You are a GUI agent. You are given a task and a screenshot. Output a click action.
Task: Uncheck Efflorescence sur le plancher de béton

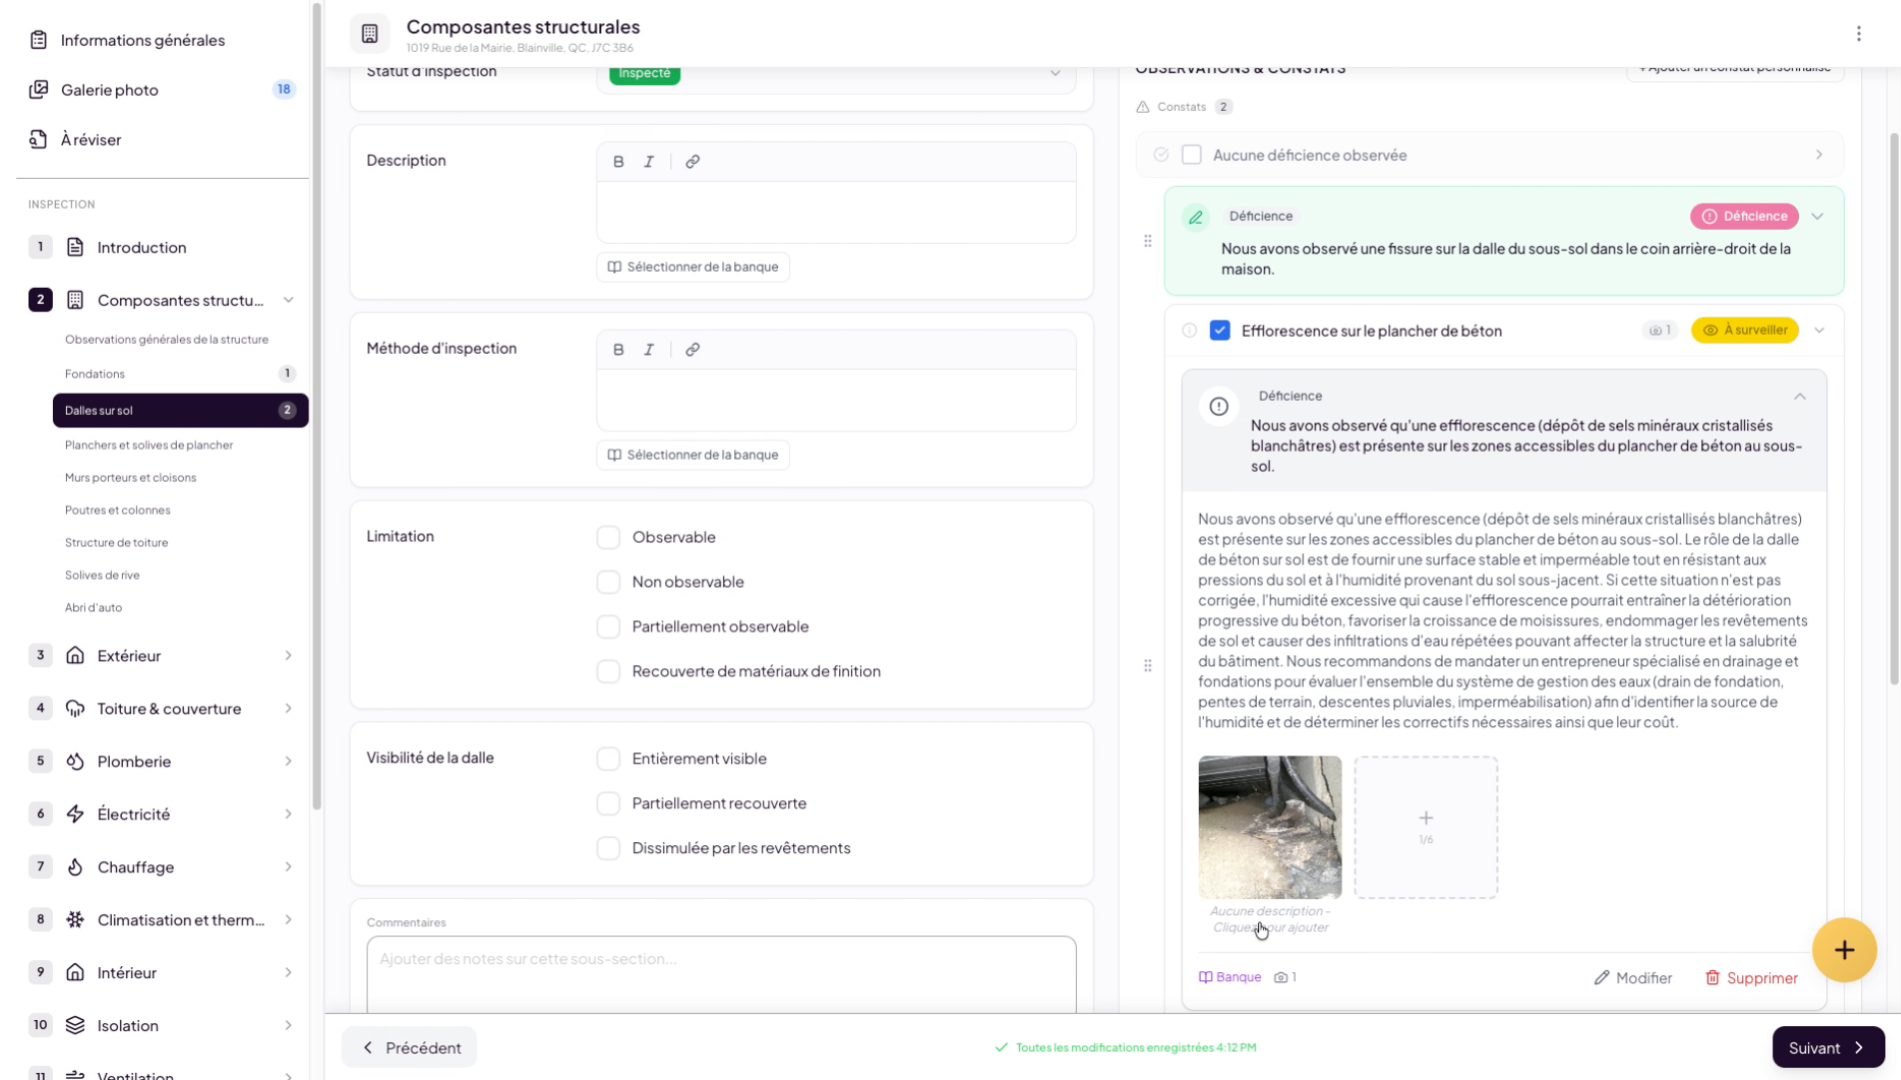(x=1219, y=331)
